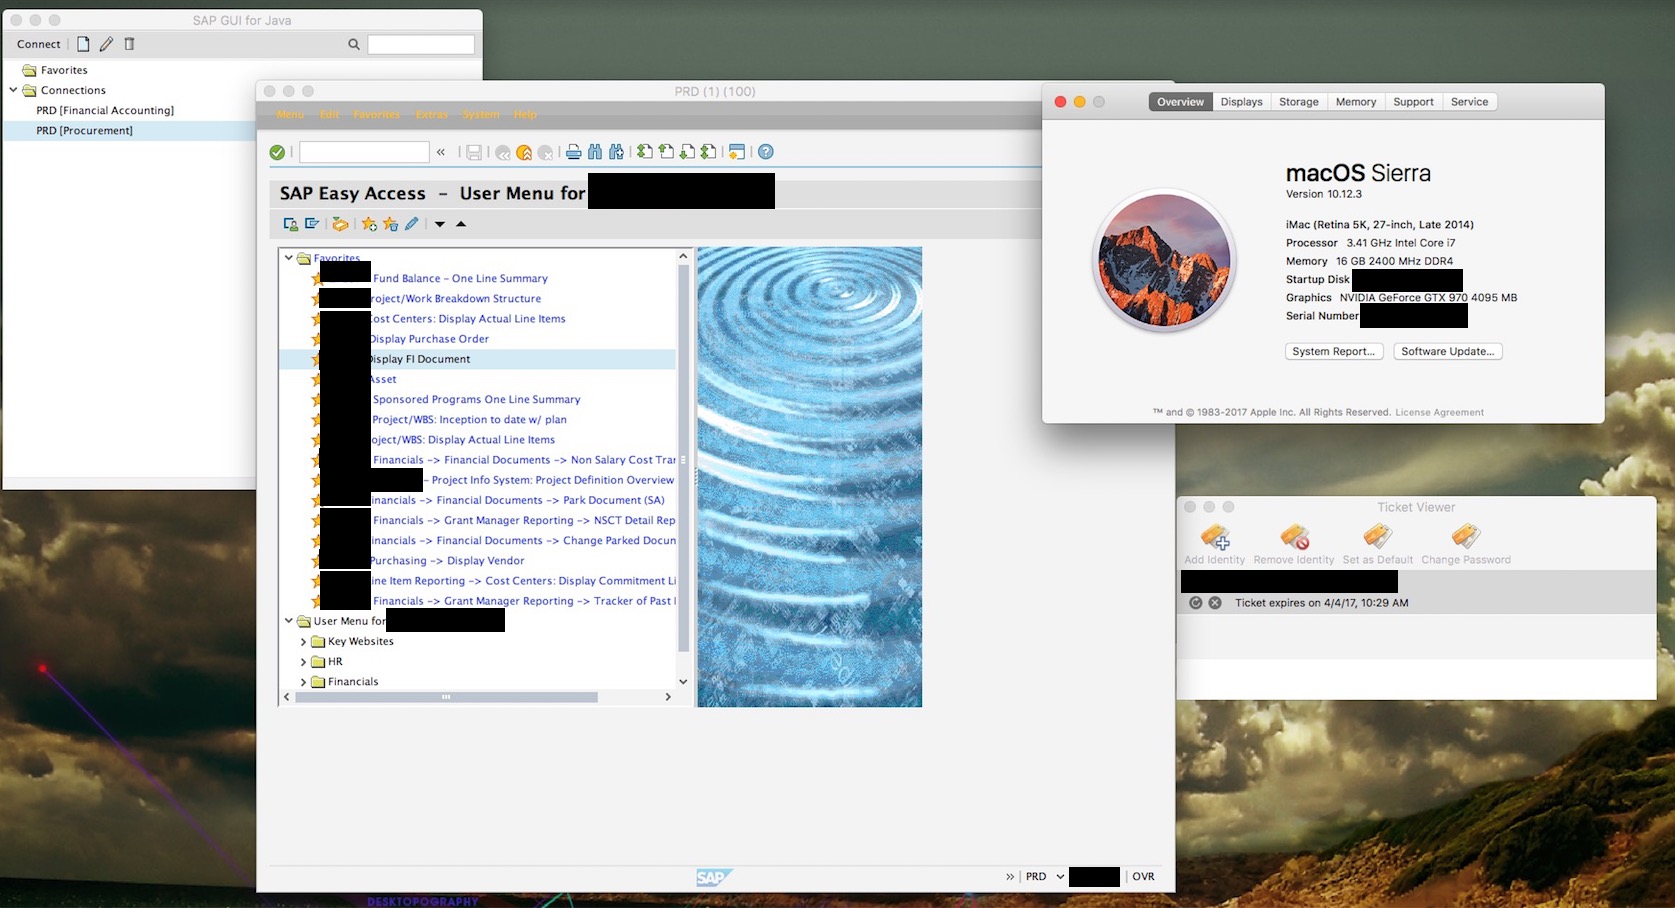1675x908 pixels.
Task: Click the move favorites down arrow
Action: click(440, 224)
